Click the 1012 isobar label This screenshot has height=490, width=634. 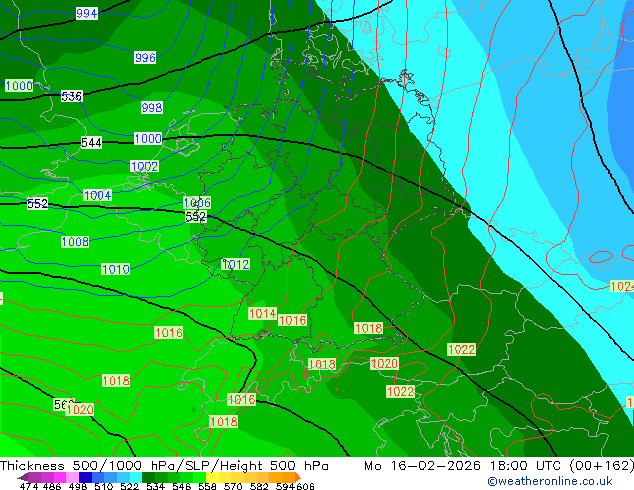(x=236, y=264)
